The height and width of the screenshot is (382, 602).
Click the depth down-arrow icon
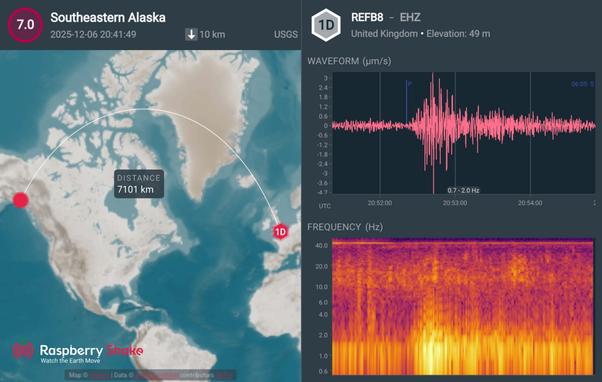[x=191, y=34]
